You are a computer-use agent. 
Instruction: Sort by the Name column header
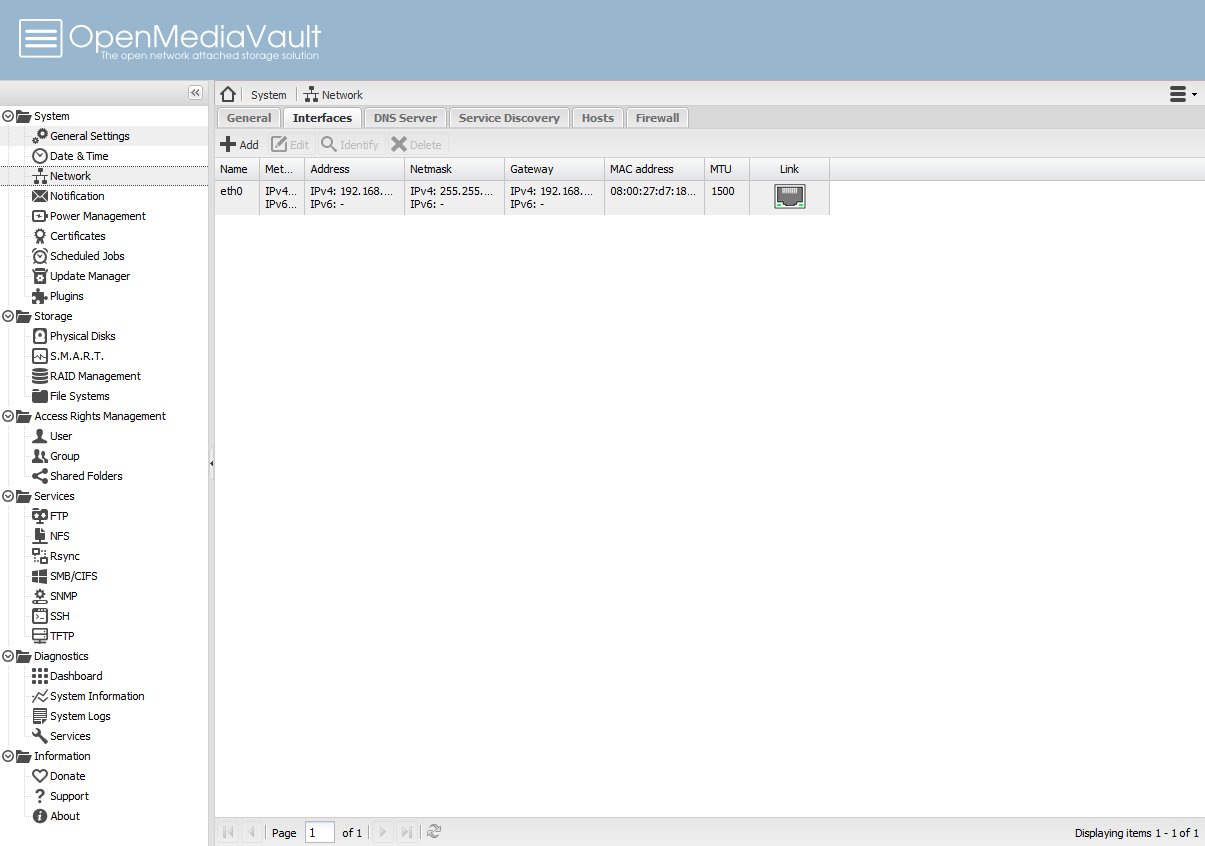(x=237, y=169)
